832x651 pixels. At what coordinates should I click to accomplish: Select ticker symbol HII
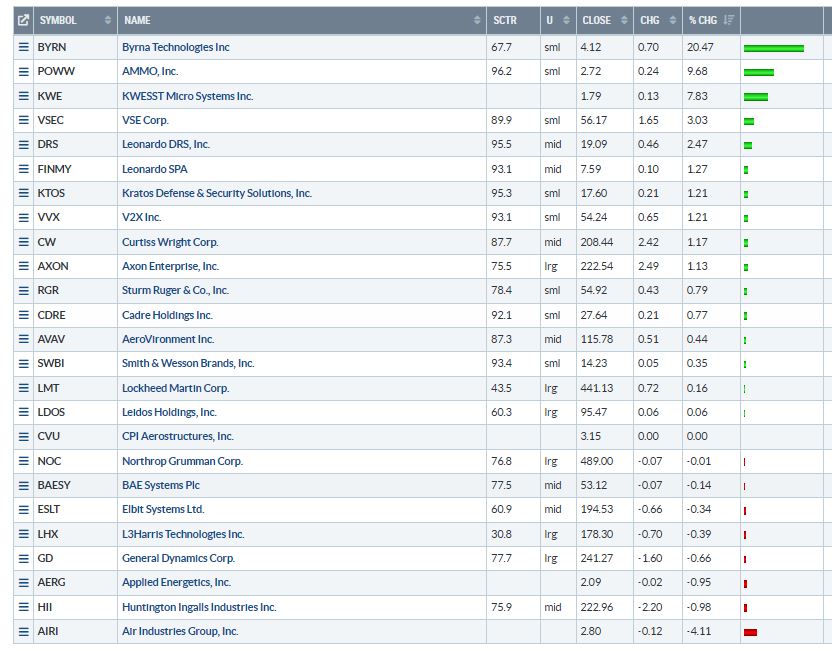45,607
